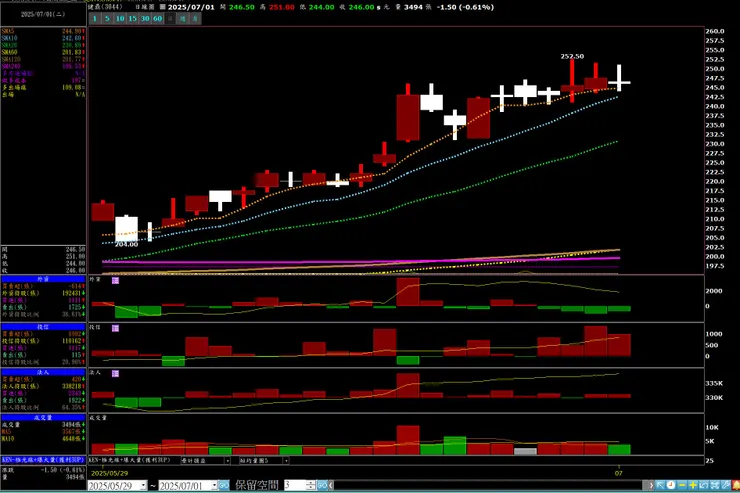Click GO button next to date range
740x493 pixels.
pyautogui.click(x=224, y=485)
